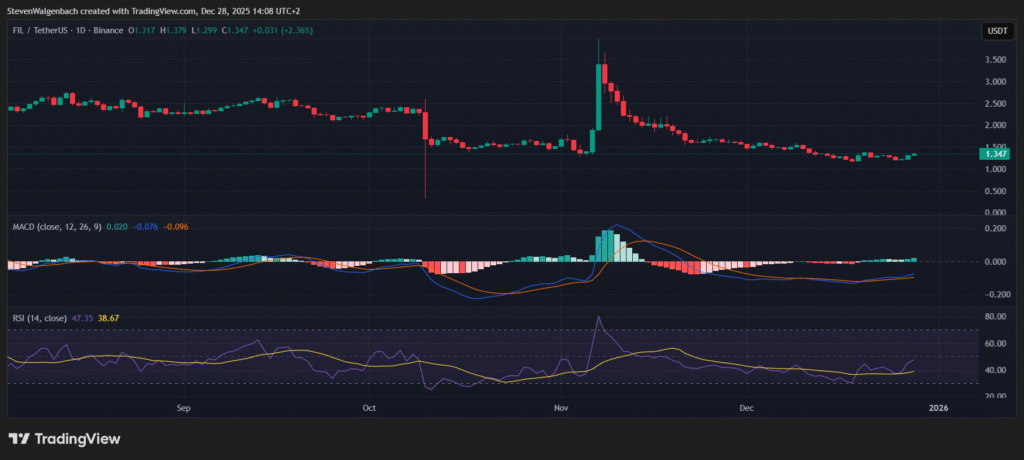Click the 20.00 RSI axis label
Image resolution: width=1024 pixels, height=460 pixels.
pyautogui.click(x=995, y=396)
